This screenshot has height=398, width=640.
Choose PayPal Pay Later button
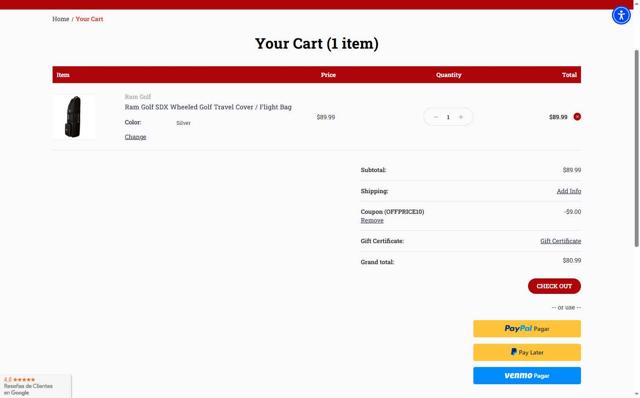click(527, 352)
